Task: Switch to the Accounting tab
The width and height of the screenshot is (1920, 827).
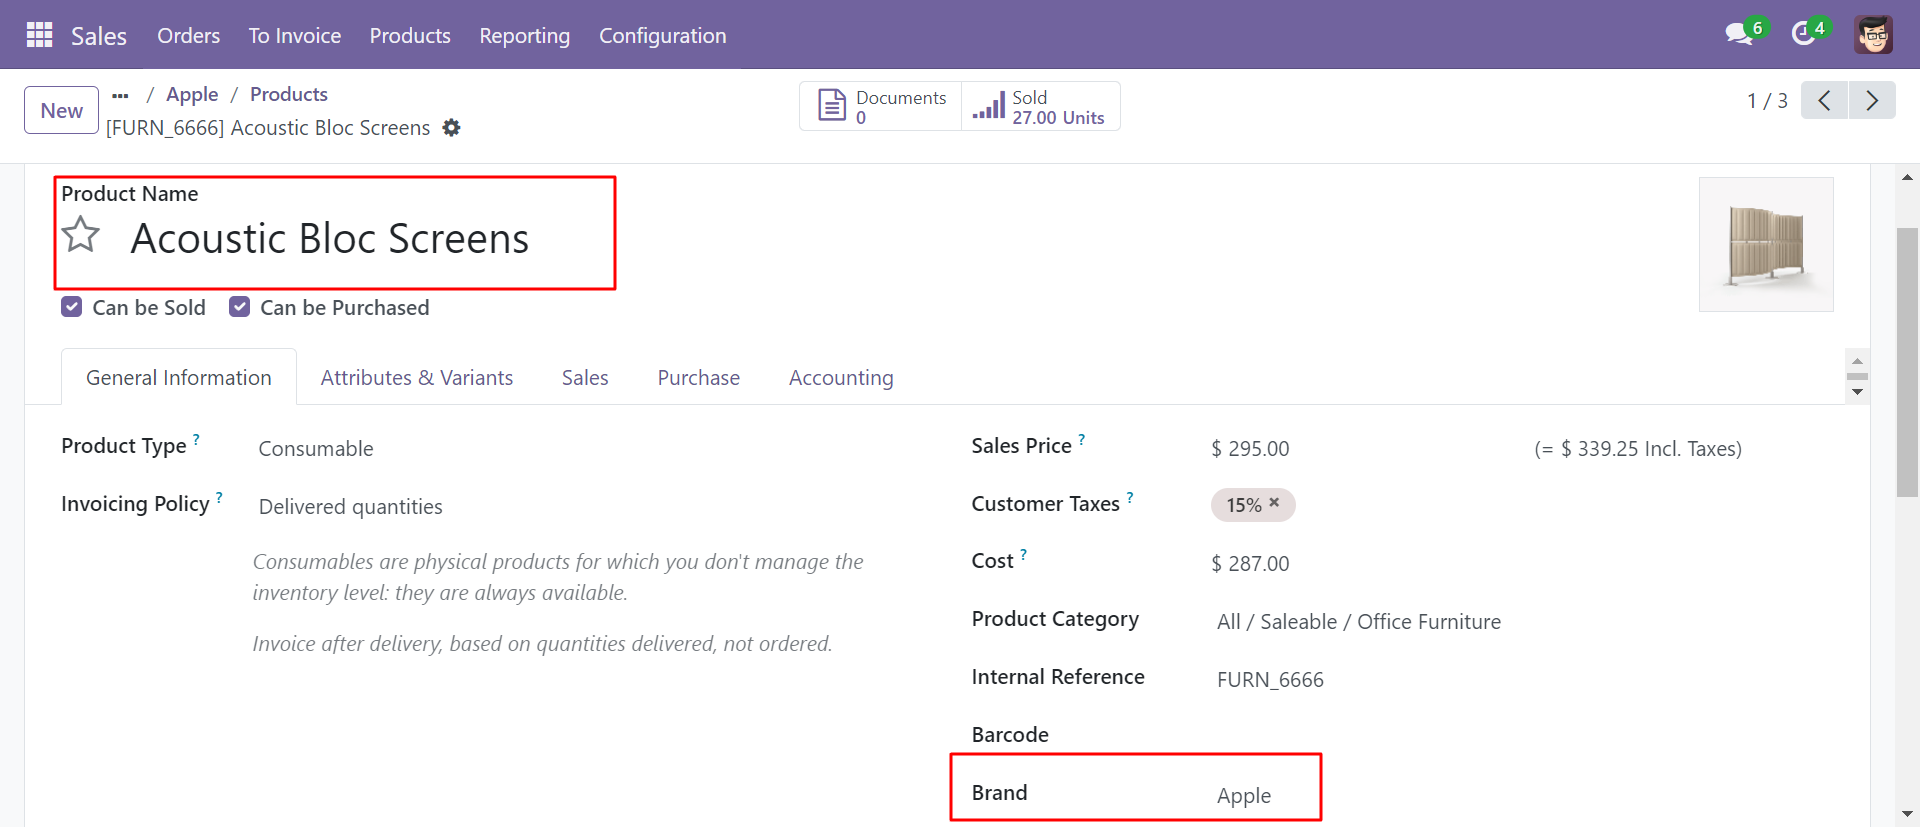Action: [x=841, y=377]
